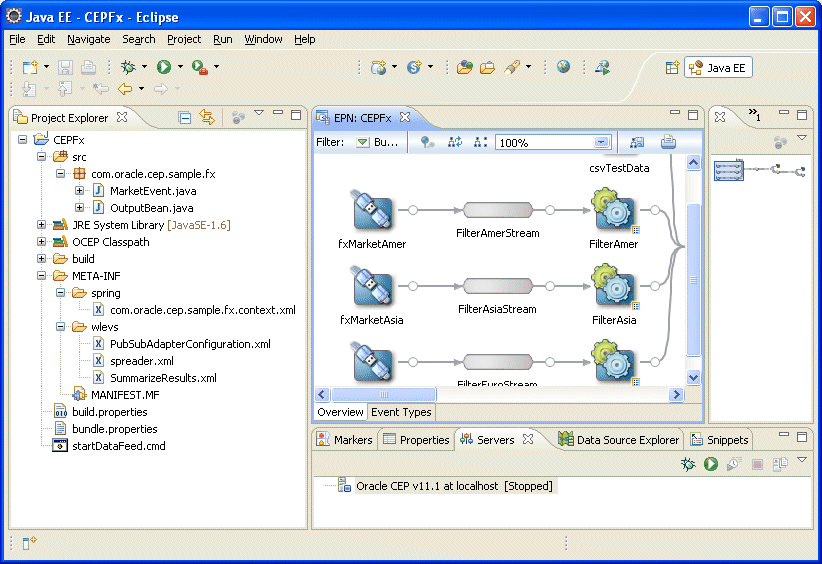The image size is (822, 564).
Task: Click the EPN vertical scrollbar down arrow
Action: coord(693,377)
